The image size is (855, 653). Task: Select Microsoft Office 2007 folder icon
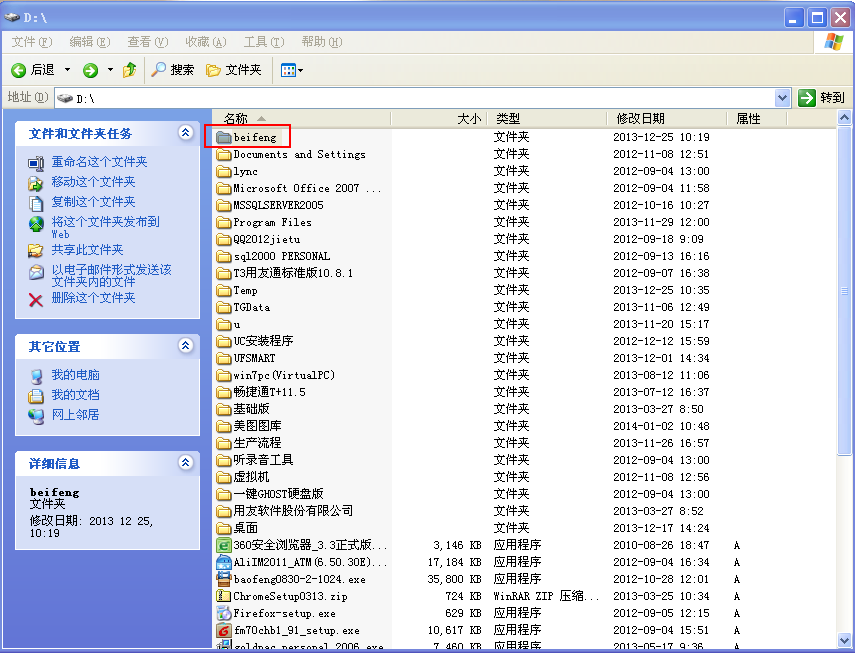pos(224,188)
